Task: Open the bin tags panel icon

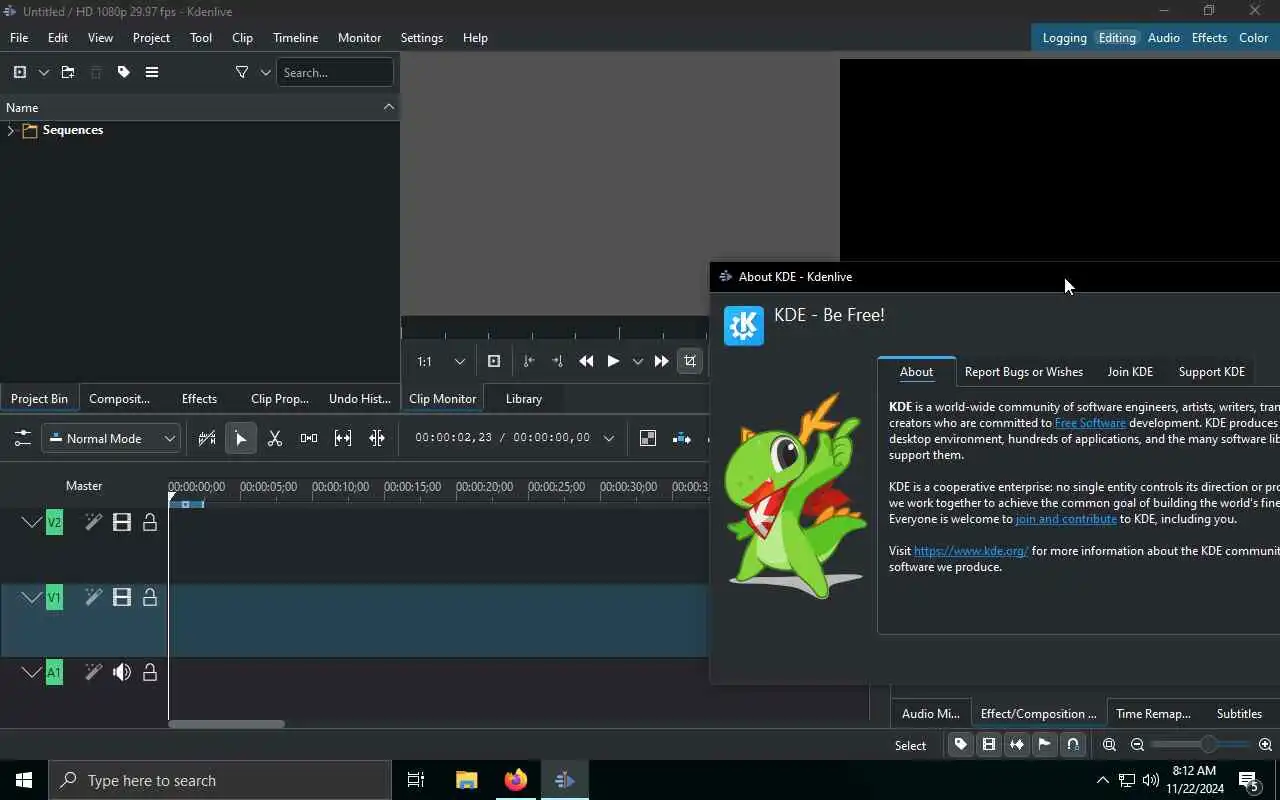Action: [x=124, y=72]
